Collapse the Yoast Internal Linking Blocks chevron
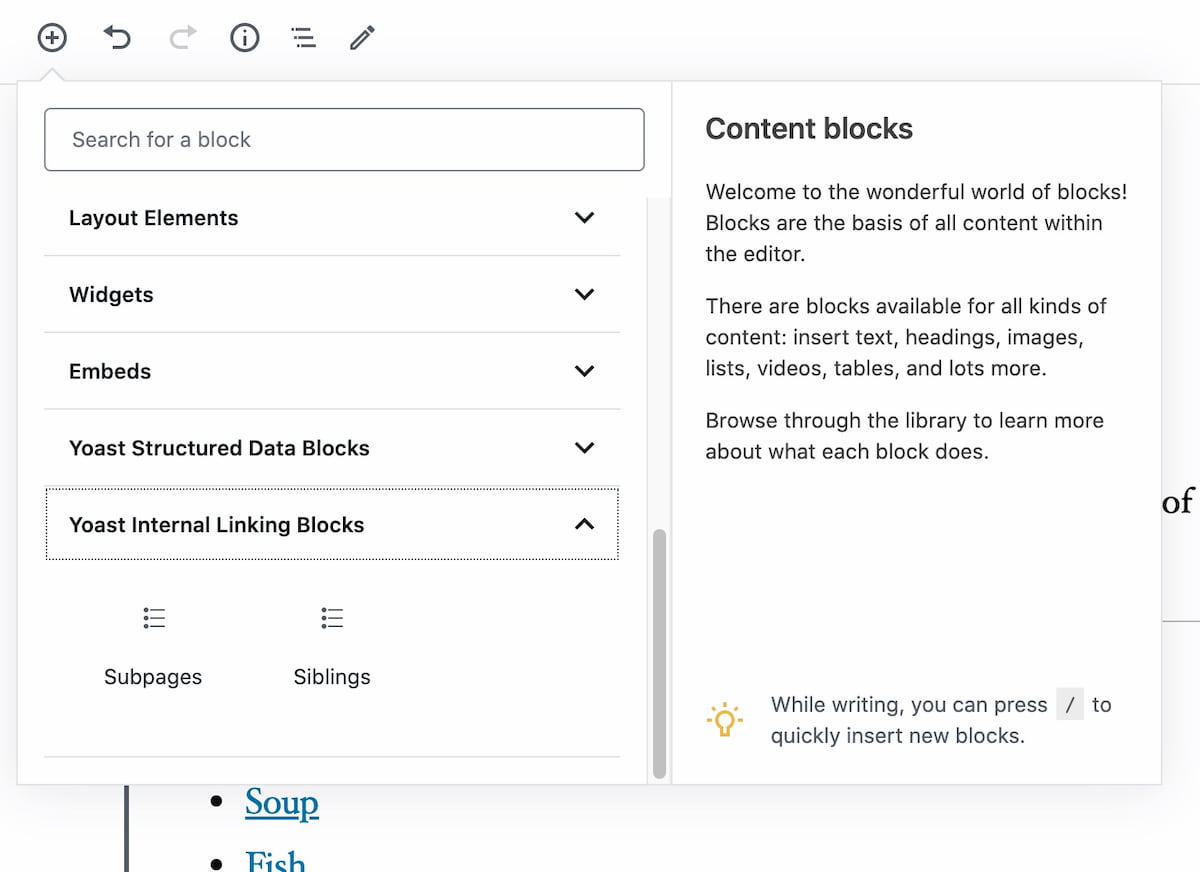The image size is (1200, 872). click(x=585, y=525)
